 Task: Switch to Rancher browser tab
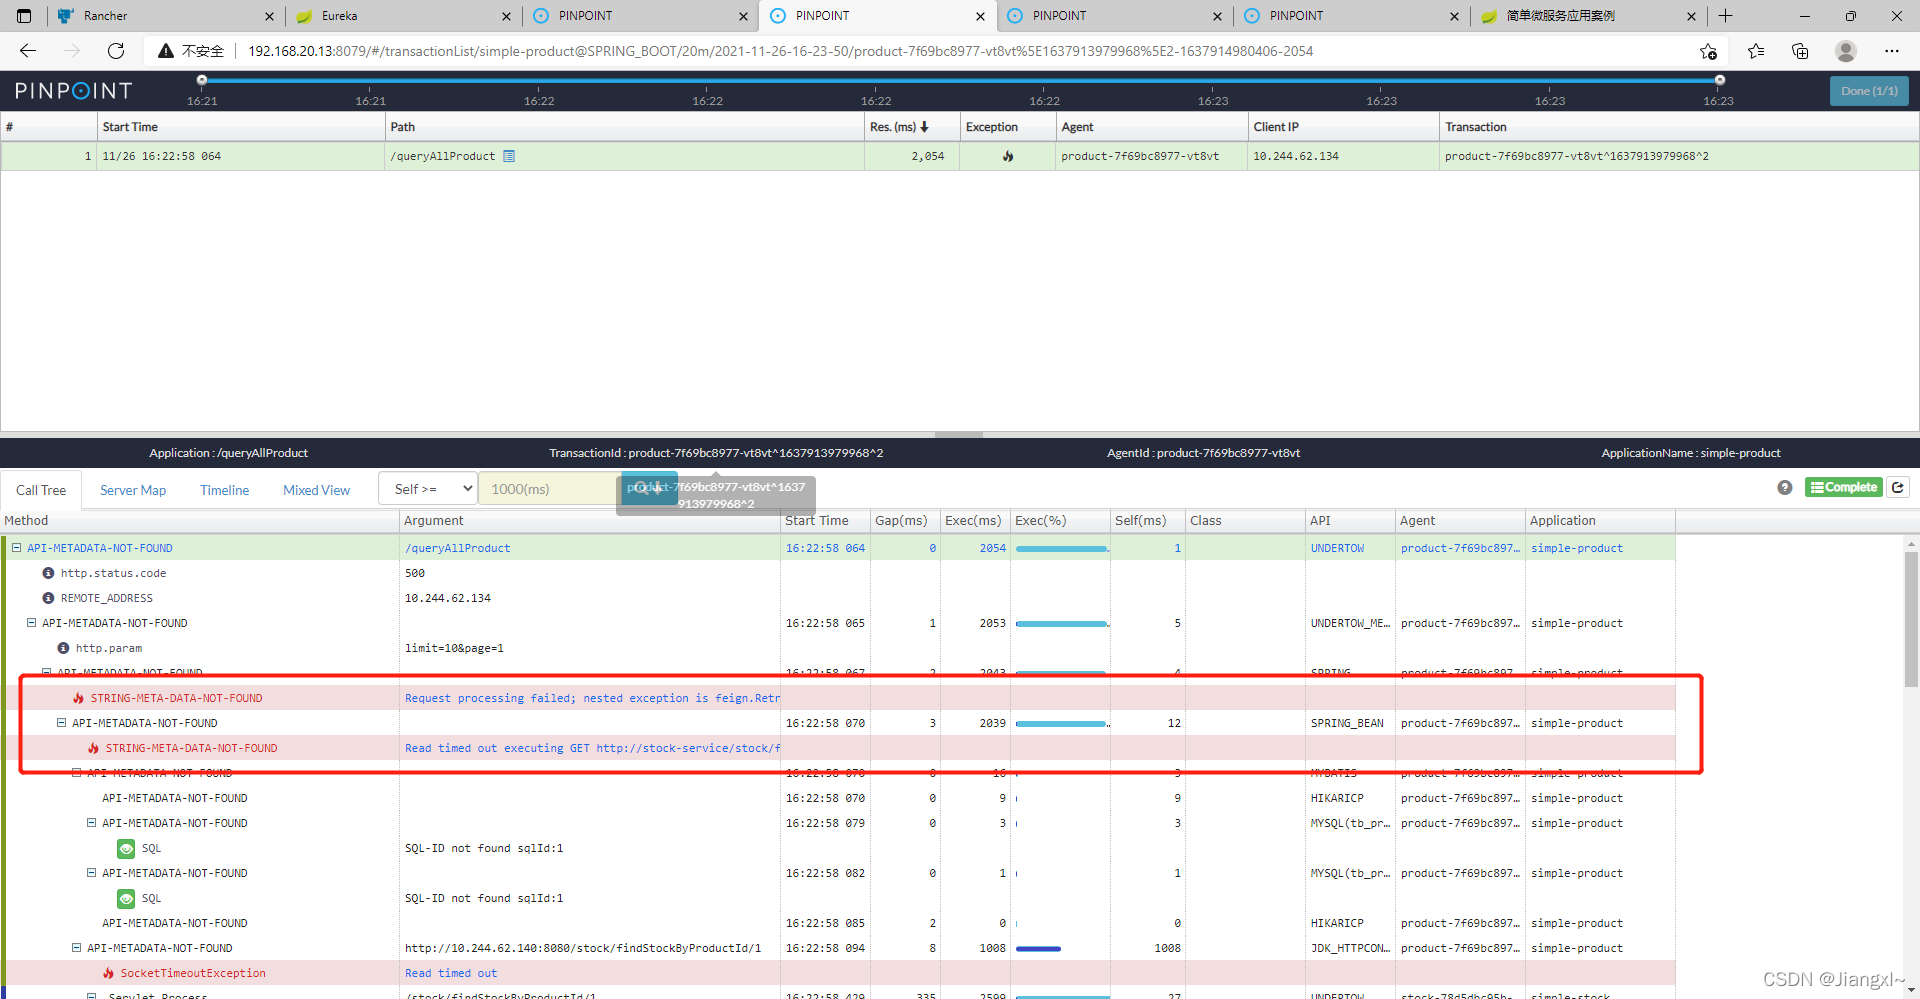click(164, 16)
